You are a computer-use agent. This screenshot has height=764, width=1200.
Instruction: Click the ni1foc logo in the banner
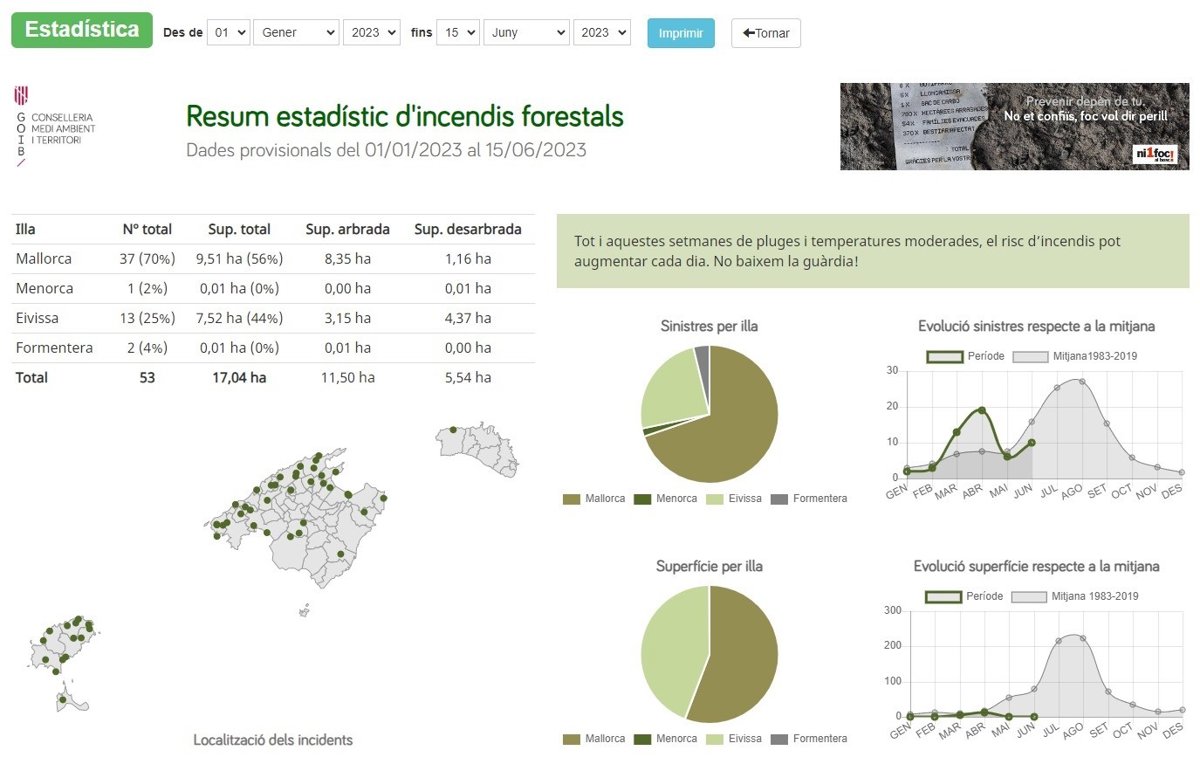1156,154
